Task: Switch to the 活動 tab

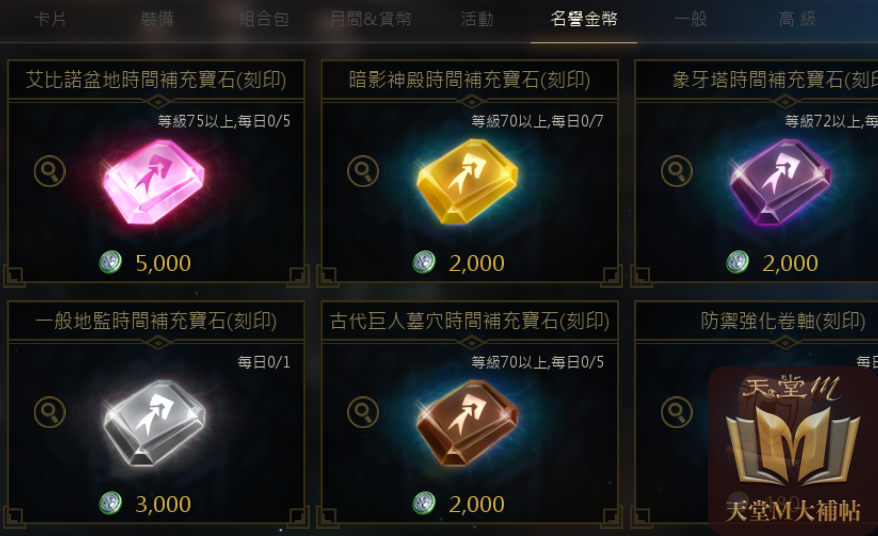Action: (477, 19)
